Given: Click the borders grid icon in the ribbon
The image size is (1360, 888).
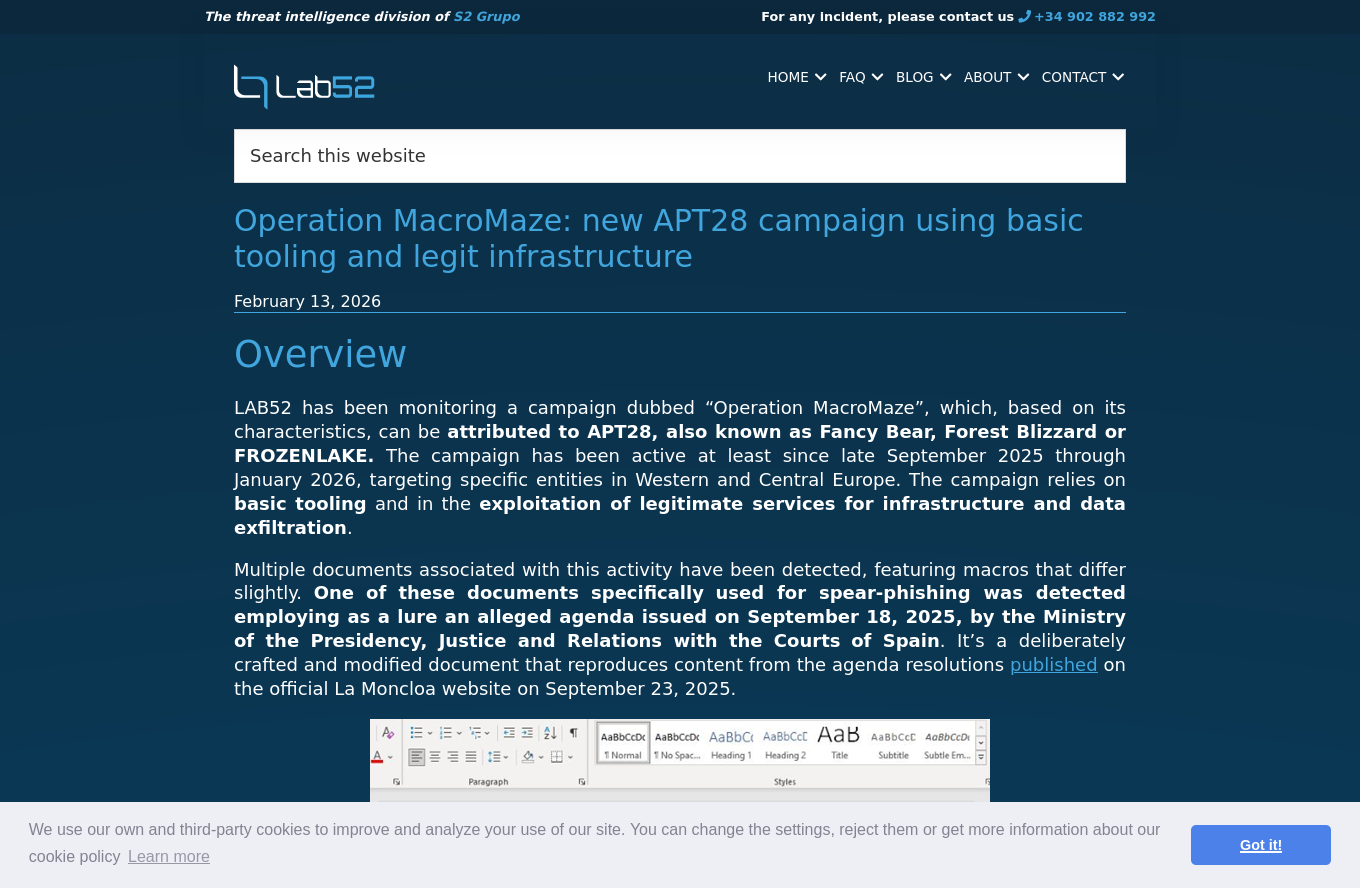Looking at the screenshot, I should [557, 757].
